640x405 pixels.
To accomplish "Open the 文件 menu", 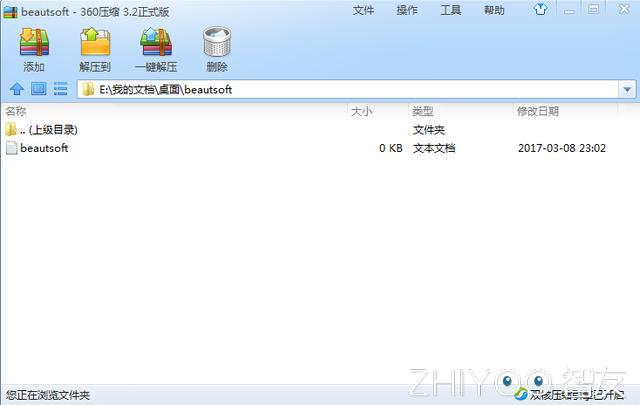I will click(x=363, y=10).
